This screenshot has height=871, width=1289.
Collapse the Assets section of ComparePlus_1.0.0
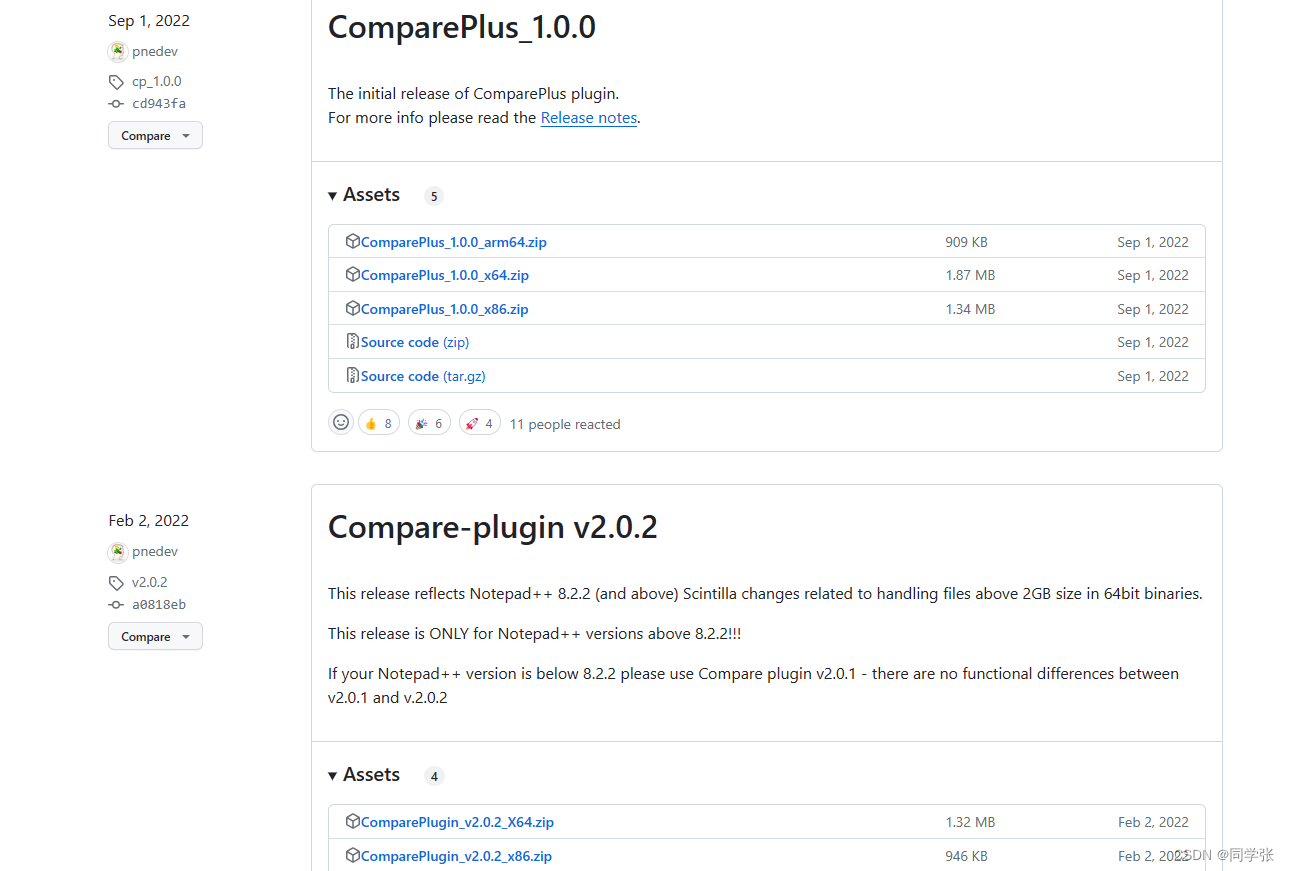point(333,194)
